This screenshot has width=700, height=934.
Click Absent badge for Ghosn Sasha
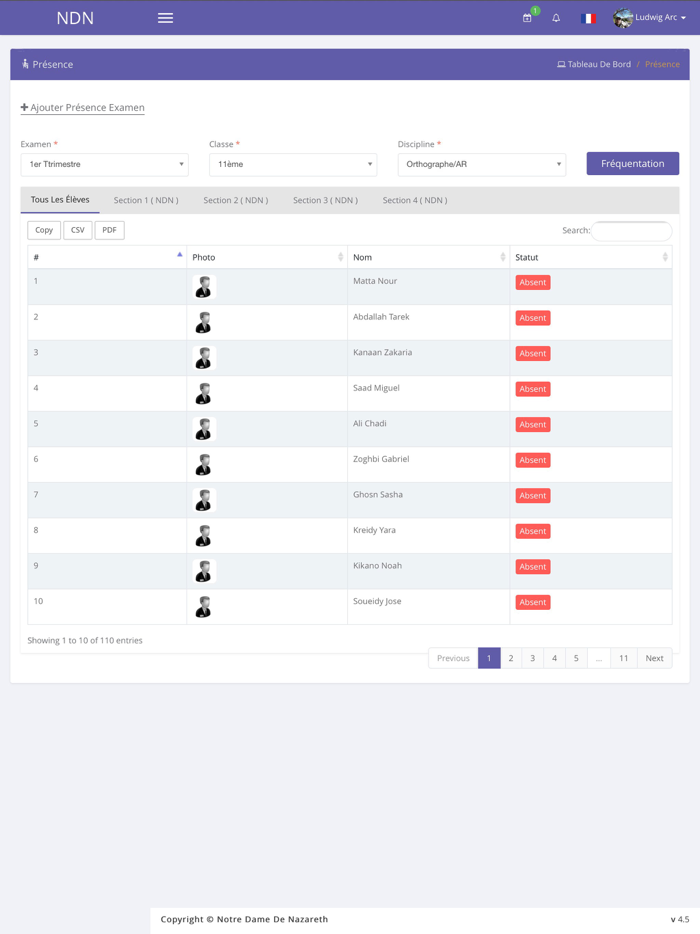[x=533, y=496]
